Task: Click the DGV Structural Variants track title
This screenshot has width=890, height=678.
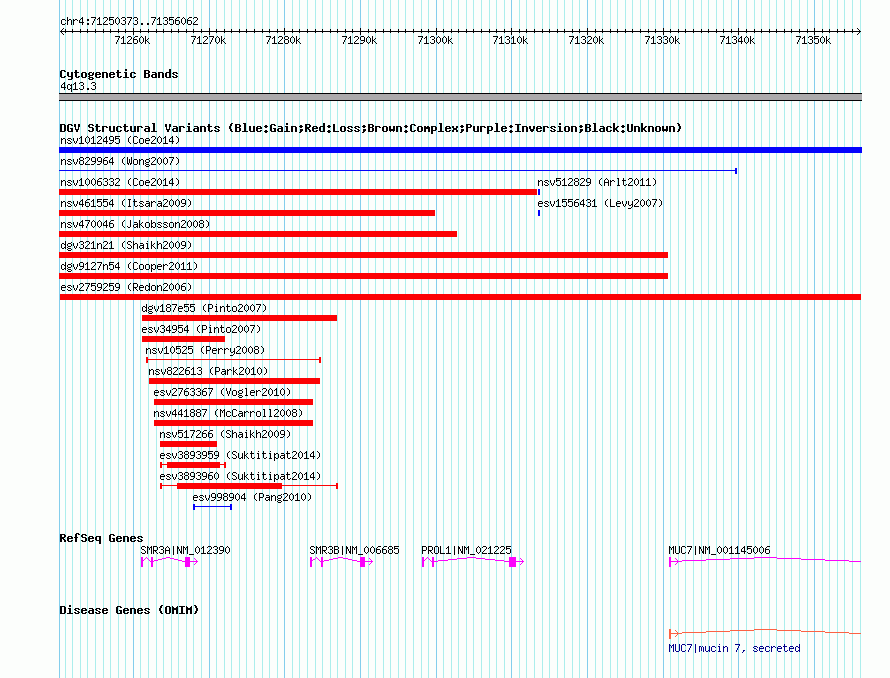Action: click(371, 128)
